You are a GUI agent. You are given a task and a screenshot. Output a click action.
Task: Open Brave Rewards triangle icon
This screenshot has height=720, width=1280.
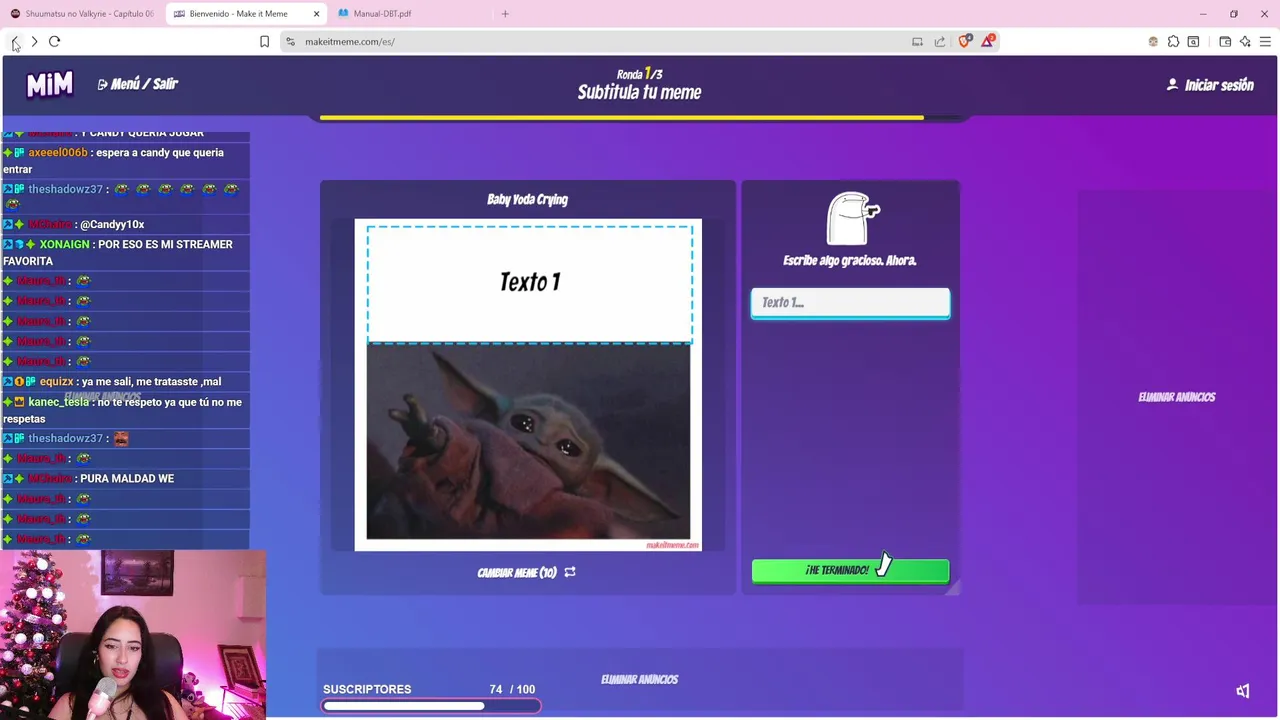pyautogui.click(x=988, y=41)
